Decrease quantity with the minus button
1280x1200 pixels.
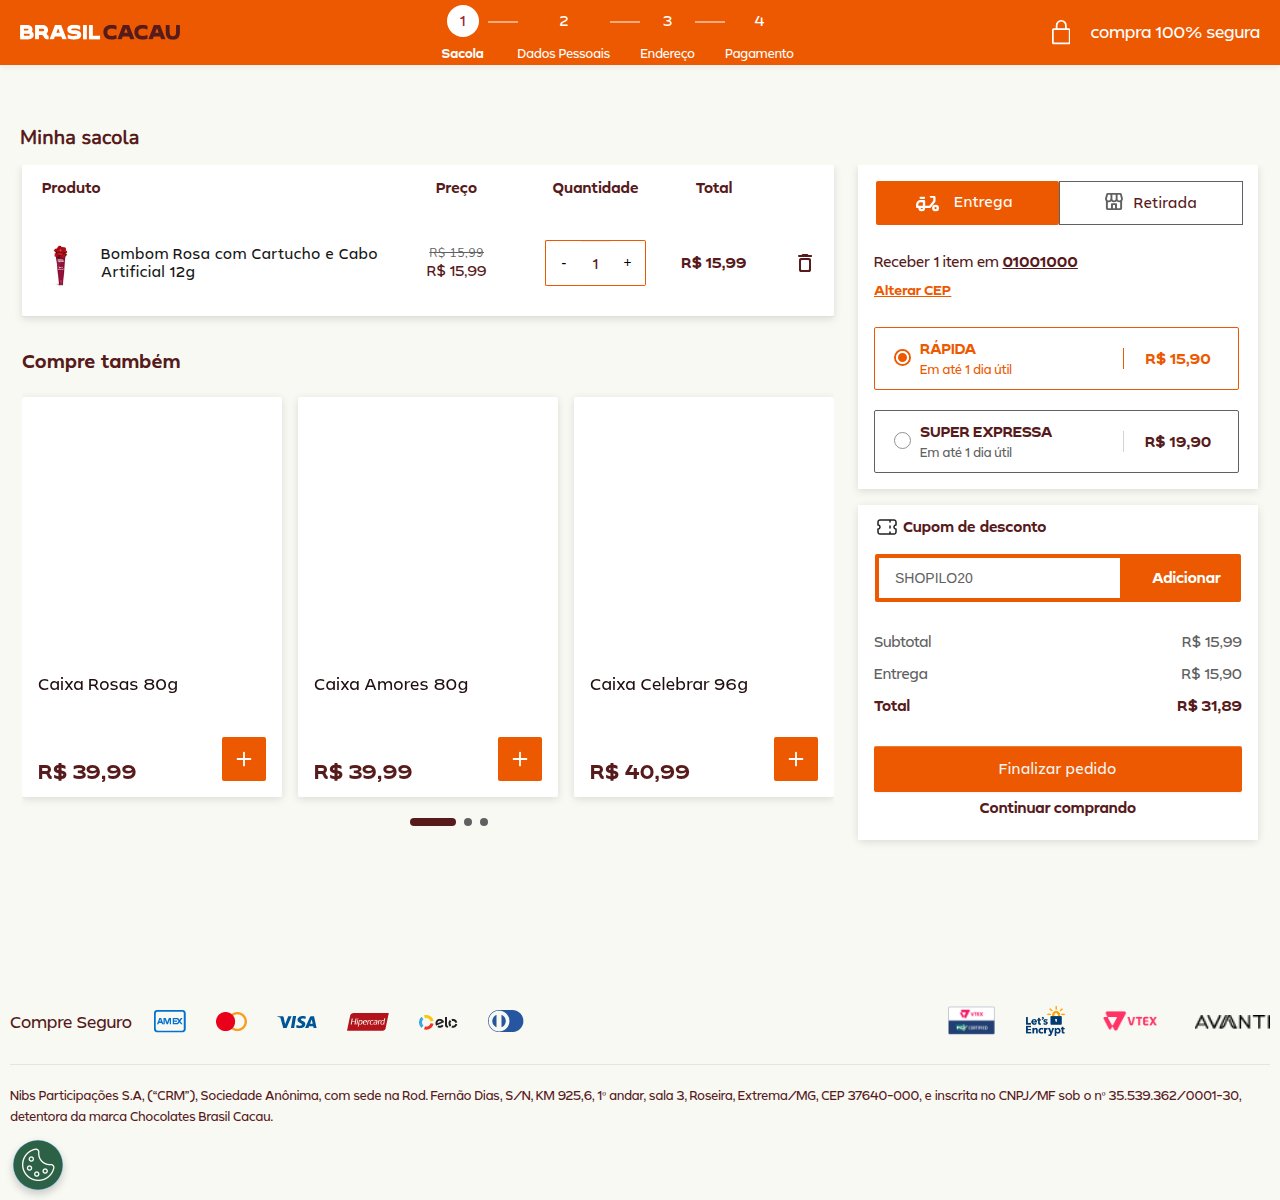click(564, 263)
